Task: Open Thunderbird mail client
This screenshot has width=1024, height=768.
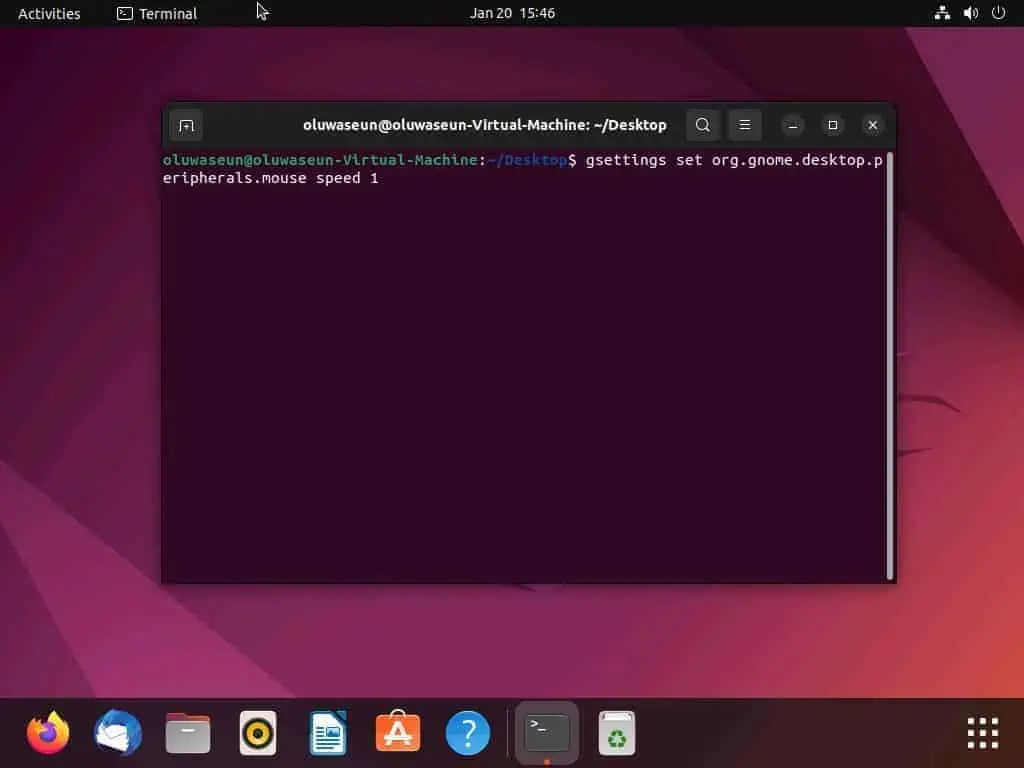Action: point(117,732)
